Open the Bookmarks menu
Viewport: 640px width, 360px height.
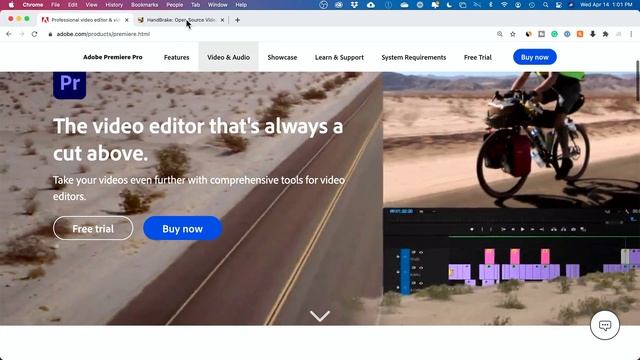click(144, 5)
